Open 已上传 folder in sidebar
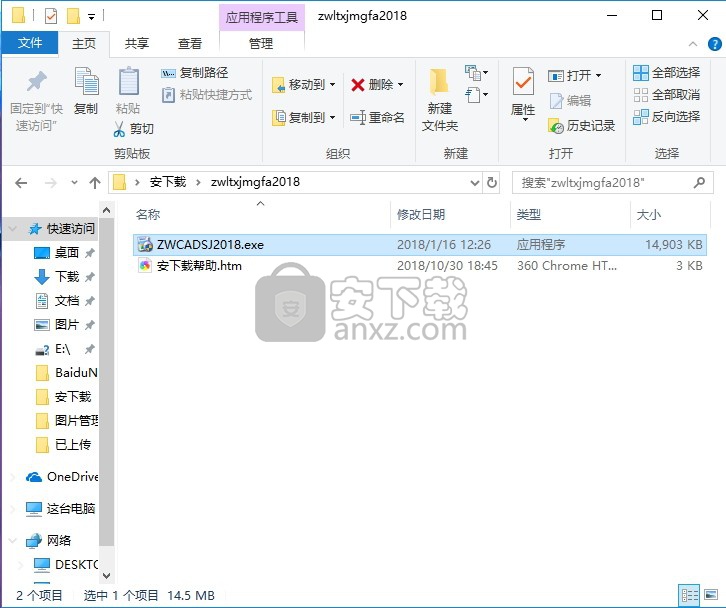 (64, 445)
